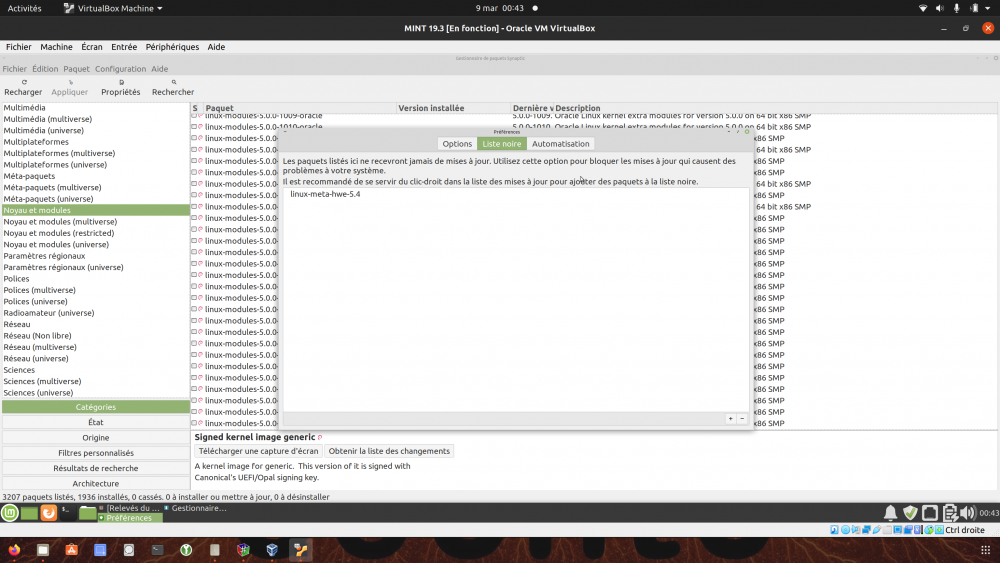Open the VirtualBox Écran menu
This screenshot has height=563, width=1000.
(x=92, y=47)
